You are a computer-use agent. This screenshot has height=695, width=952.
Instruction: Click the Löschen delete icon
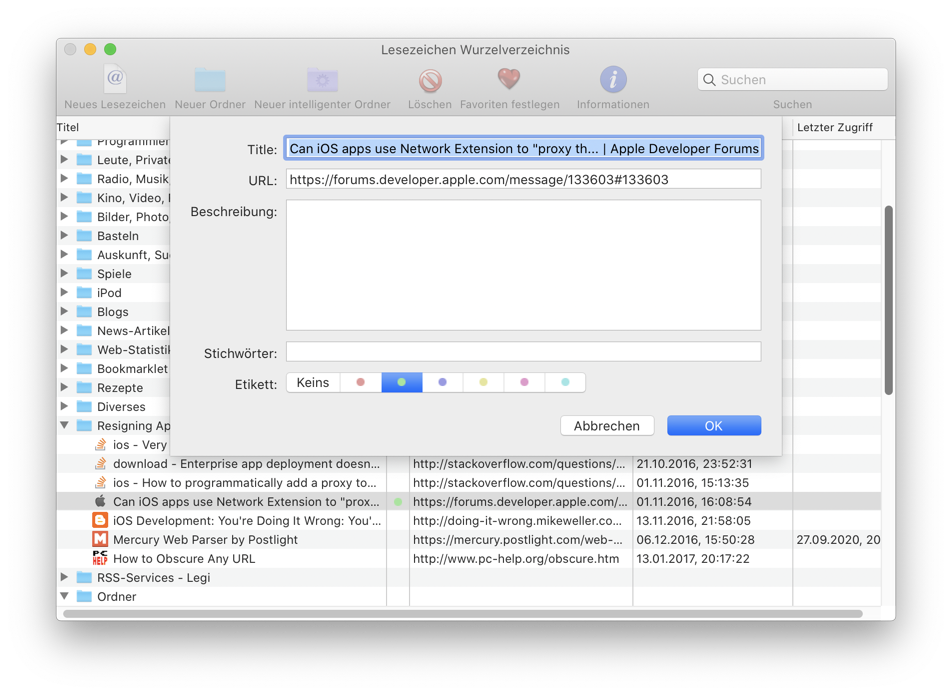430,80
